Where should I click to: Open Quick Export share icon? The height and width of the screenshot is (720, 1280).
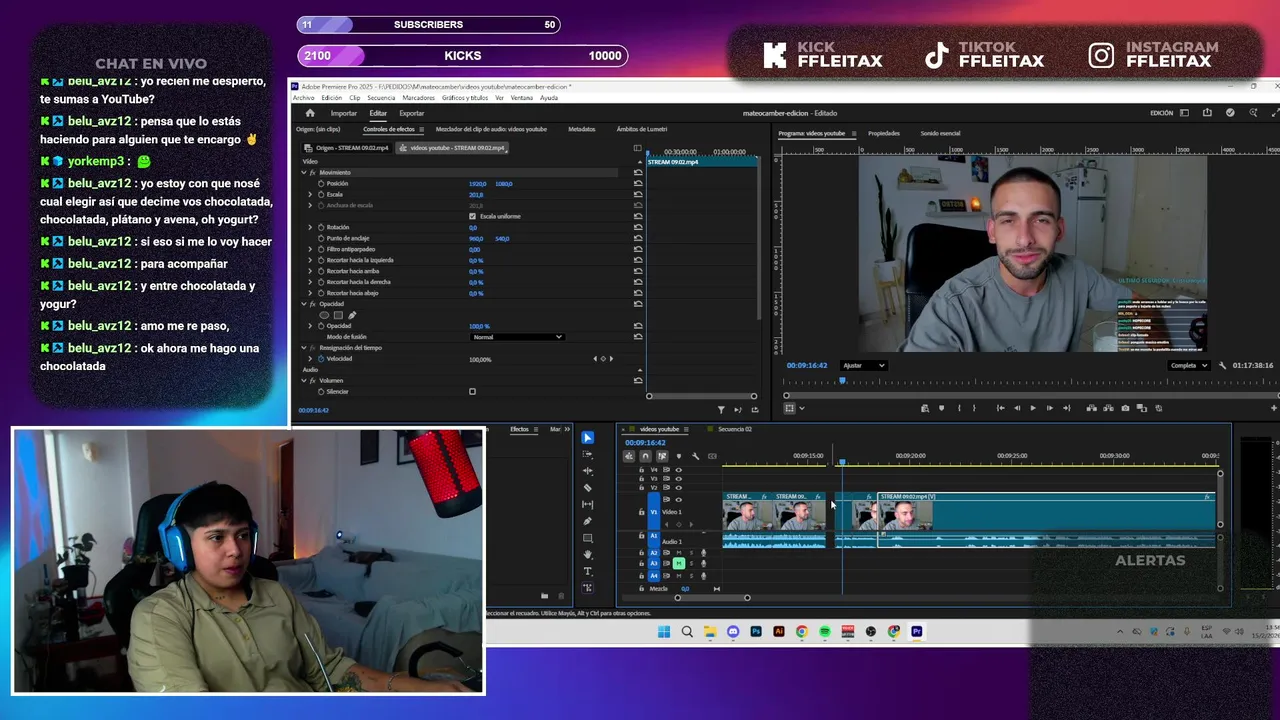pos(1207,113)
